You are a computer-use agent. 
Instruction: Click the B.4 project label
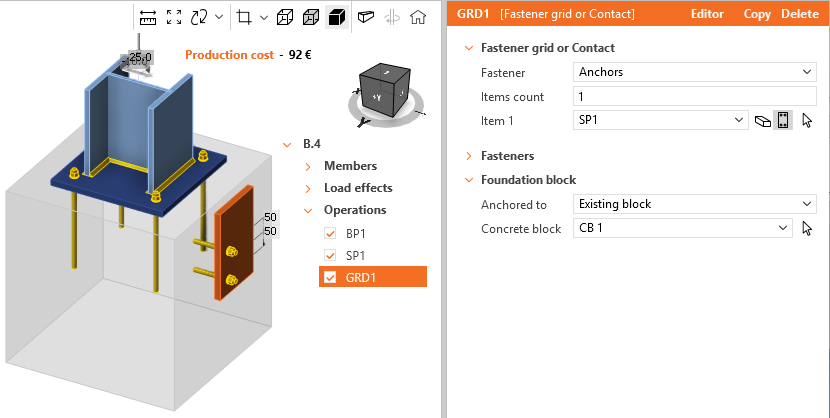(312, 144)
